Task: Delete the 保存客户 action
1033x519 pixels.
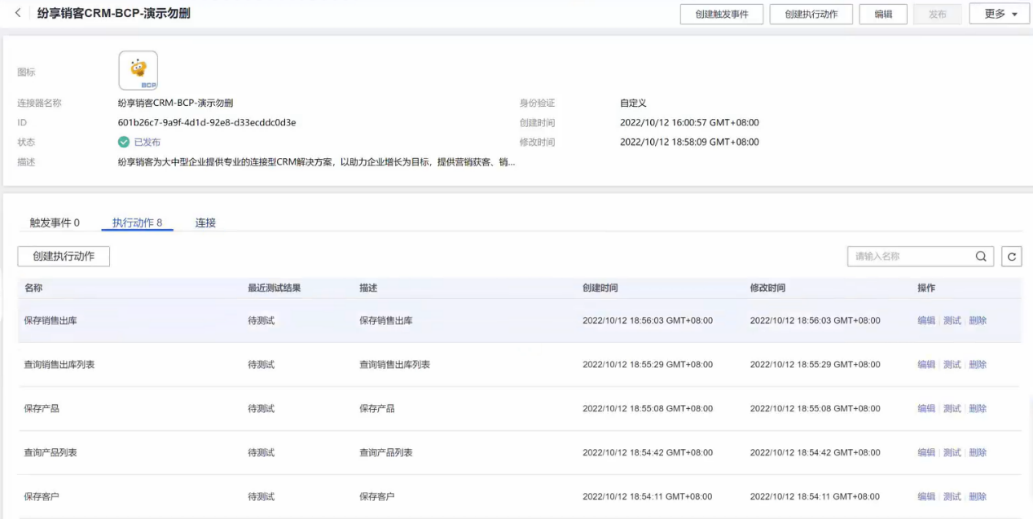Action: click(x=978, y=497)
